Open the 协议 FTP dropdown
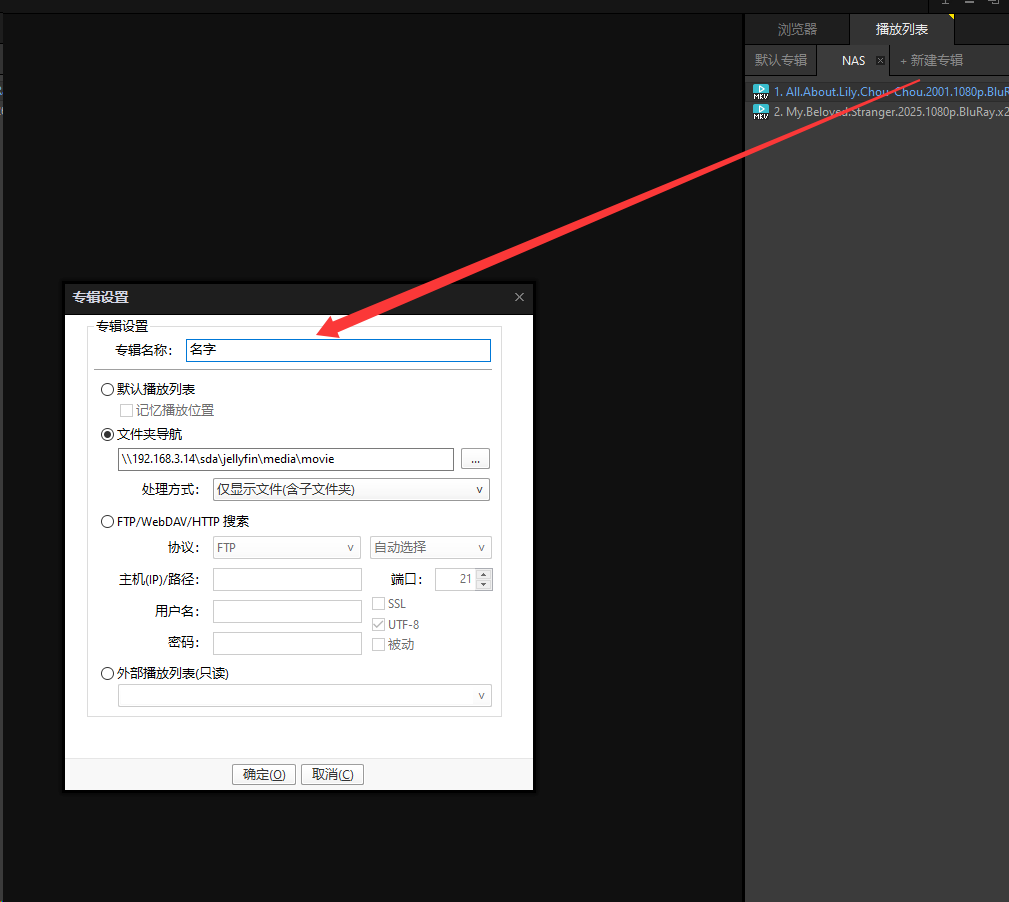 click(286, 548)
